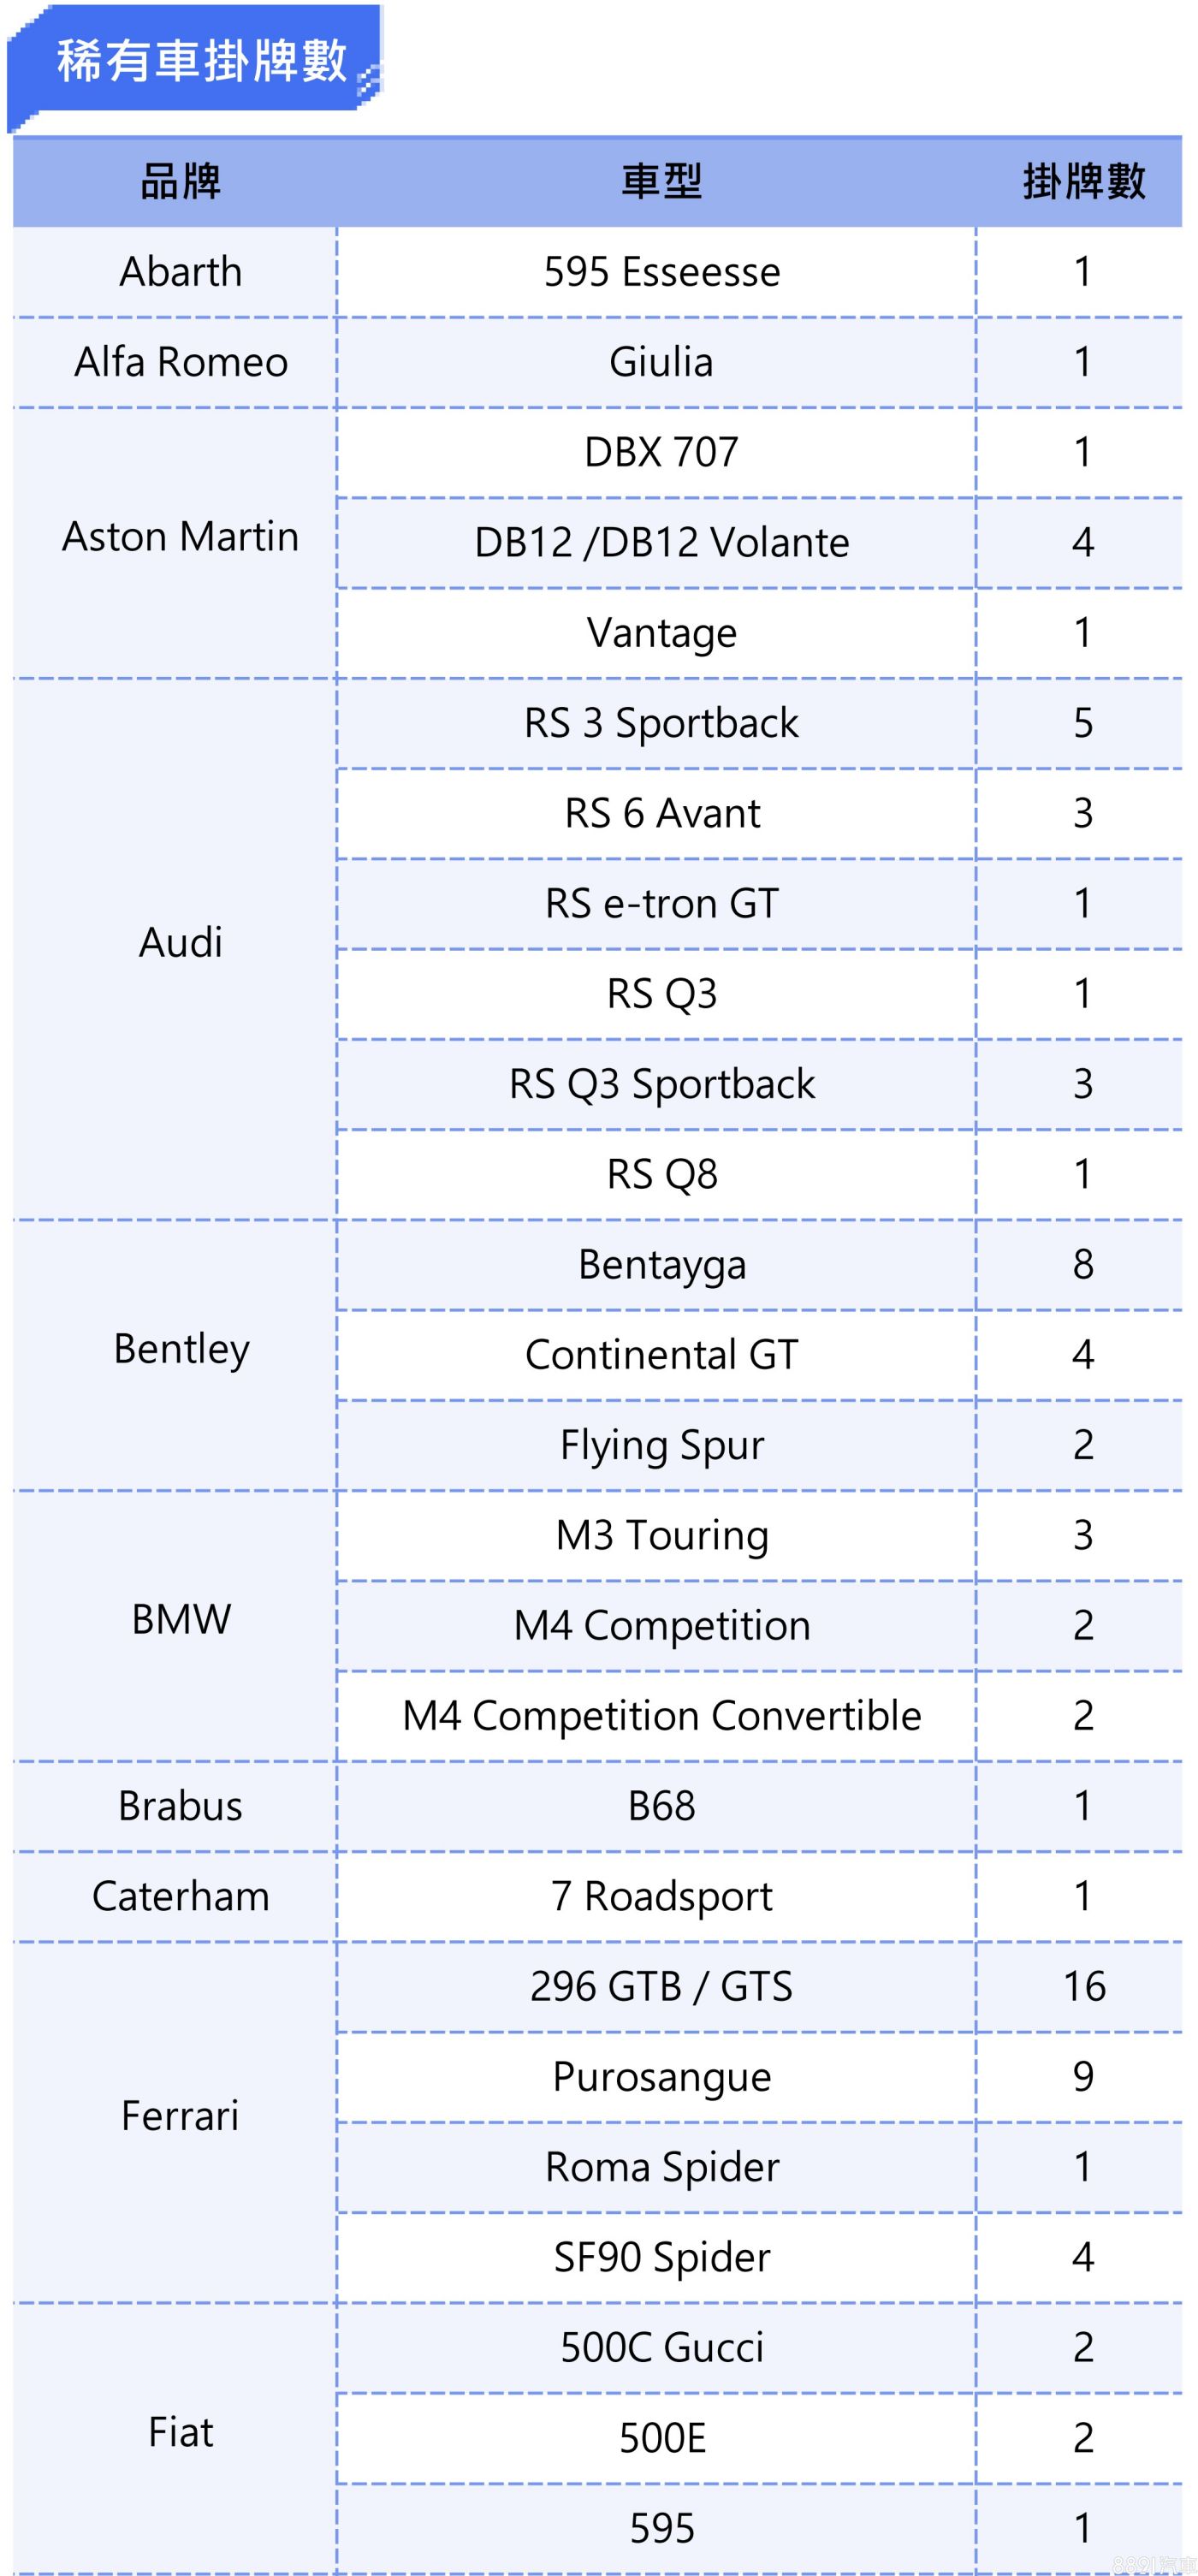The image size is (1198, 2576).
Task: Select the 500C Gucci model cell
Action: click(661, 2348)
